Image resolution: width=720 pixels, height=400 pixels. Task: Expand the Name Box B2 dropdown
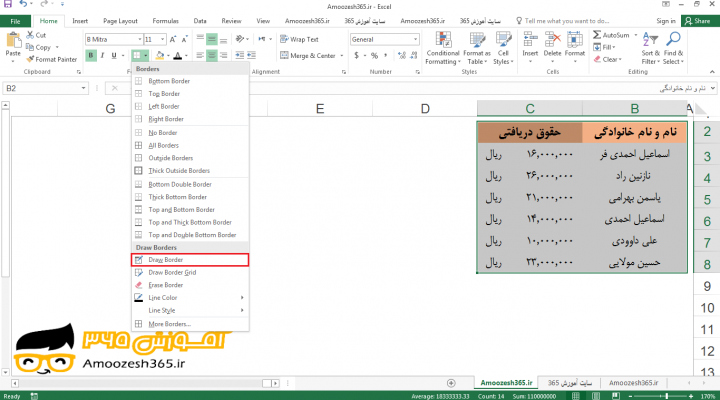[83, 88]
